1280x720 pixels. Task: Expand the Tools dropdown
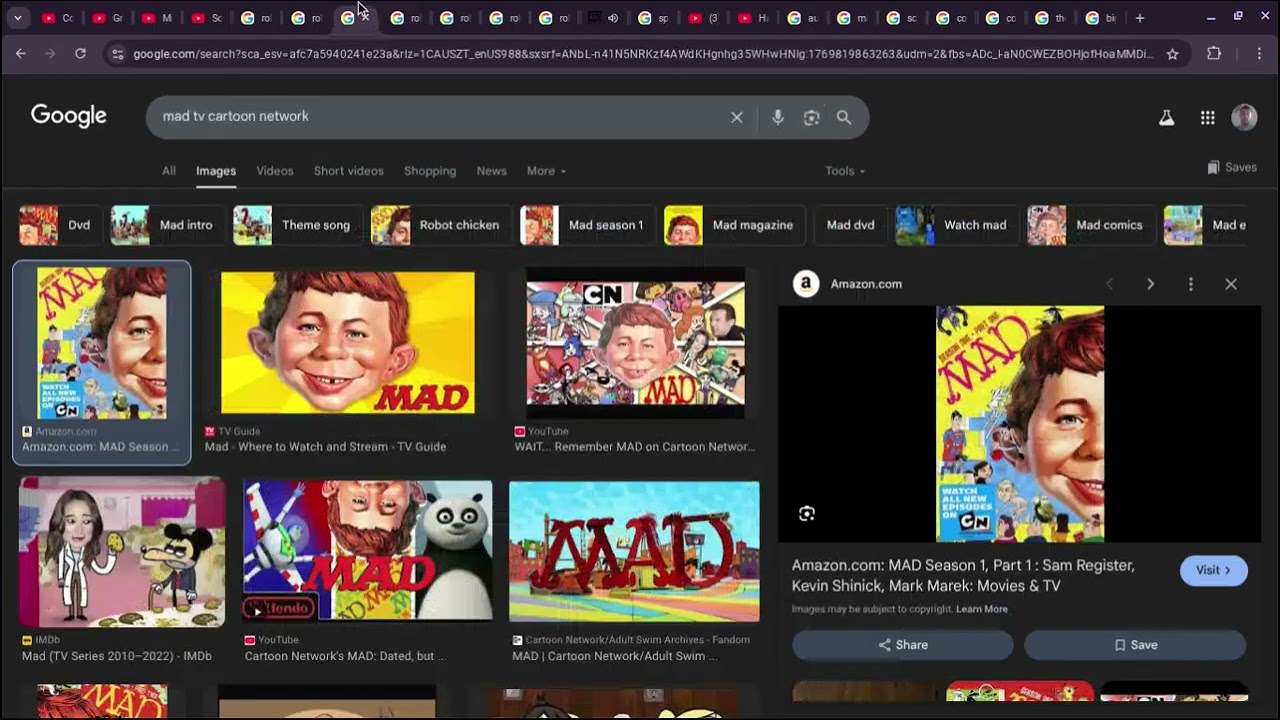coord(845,171)
